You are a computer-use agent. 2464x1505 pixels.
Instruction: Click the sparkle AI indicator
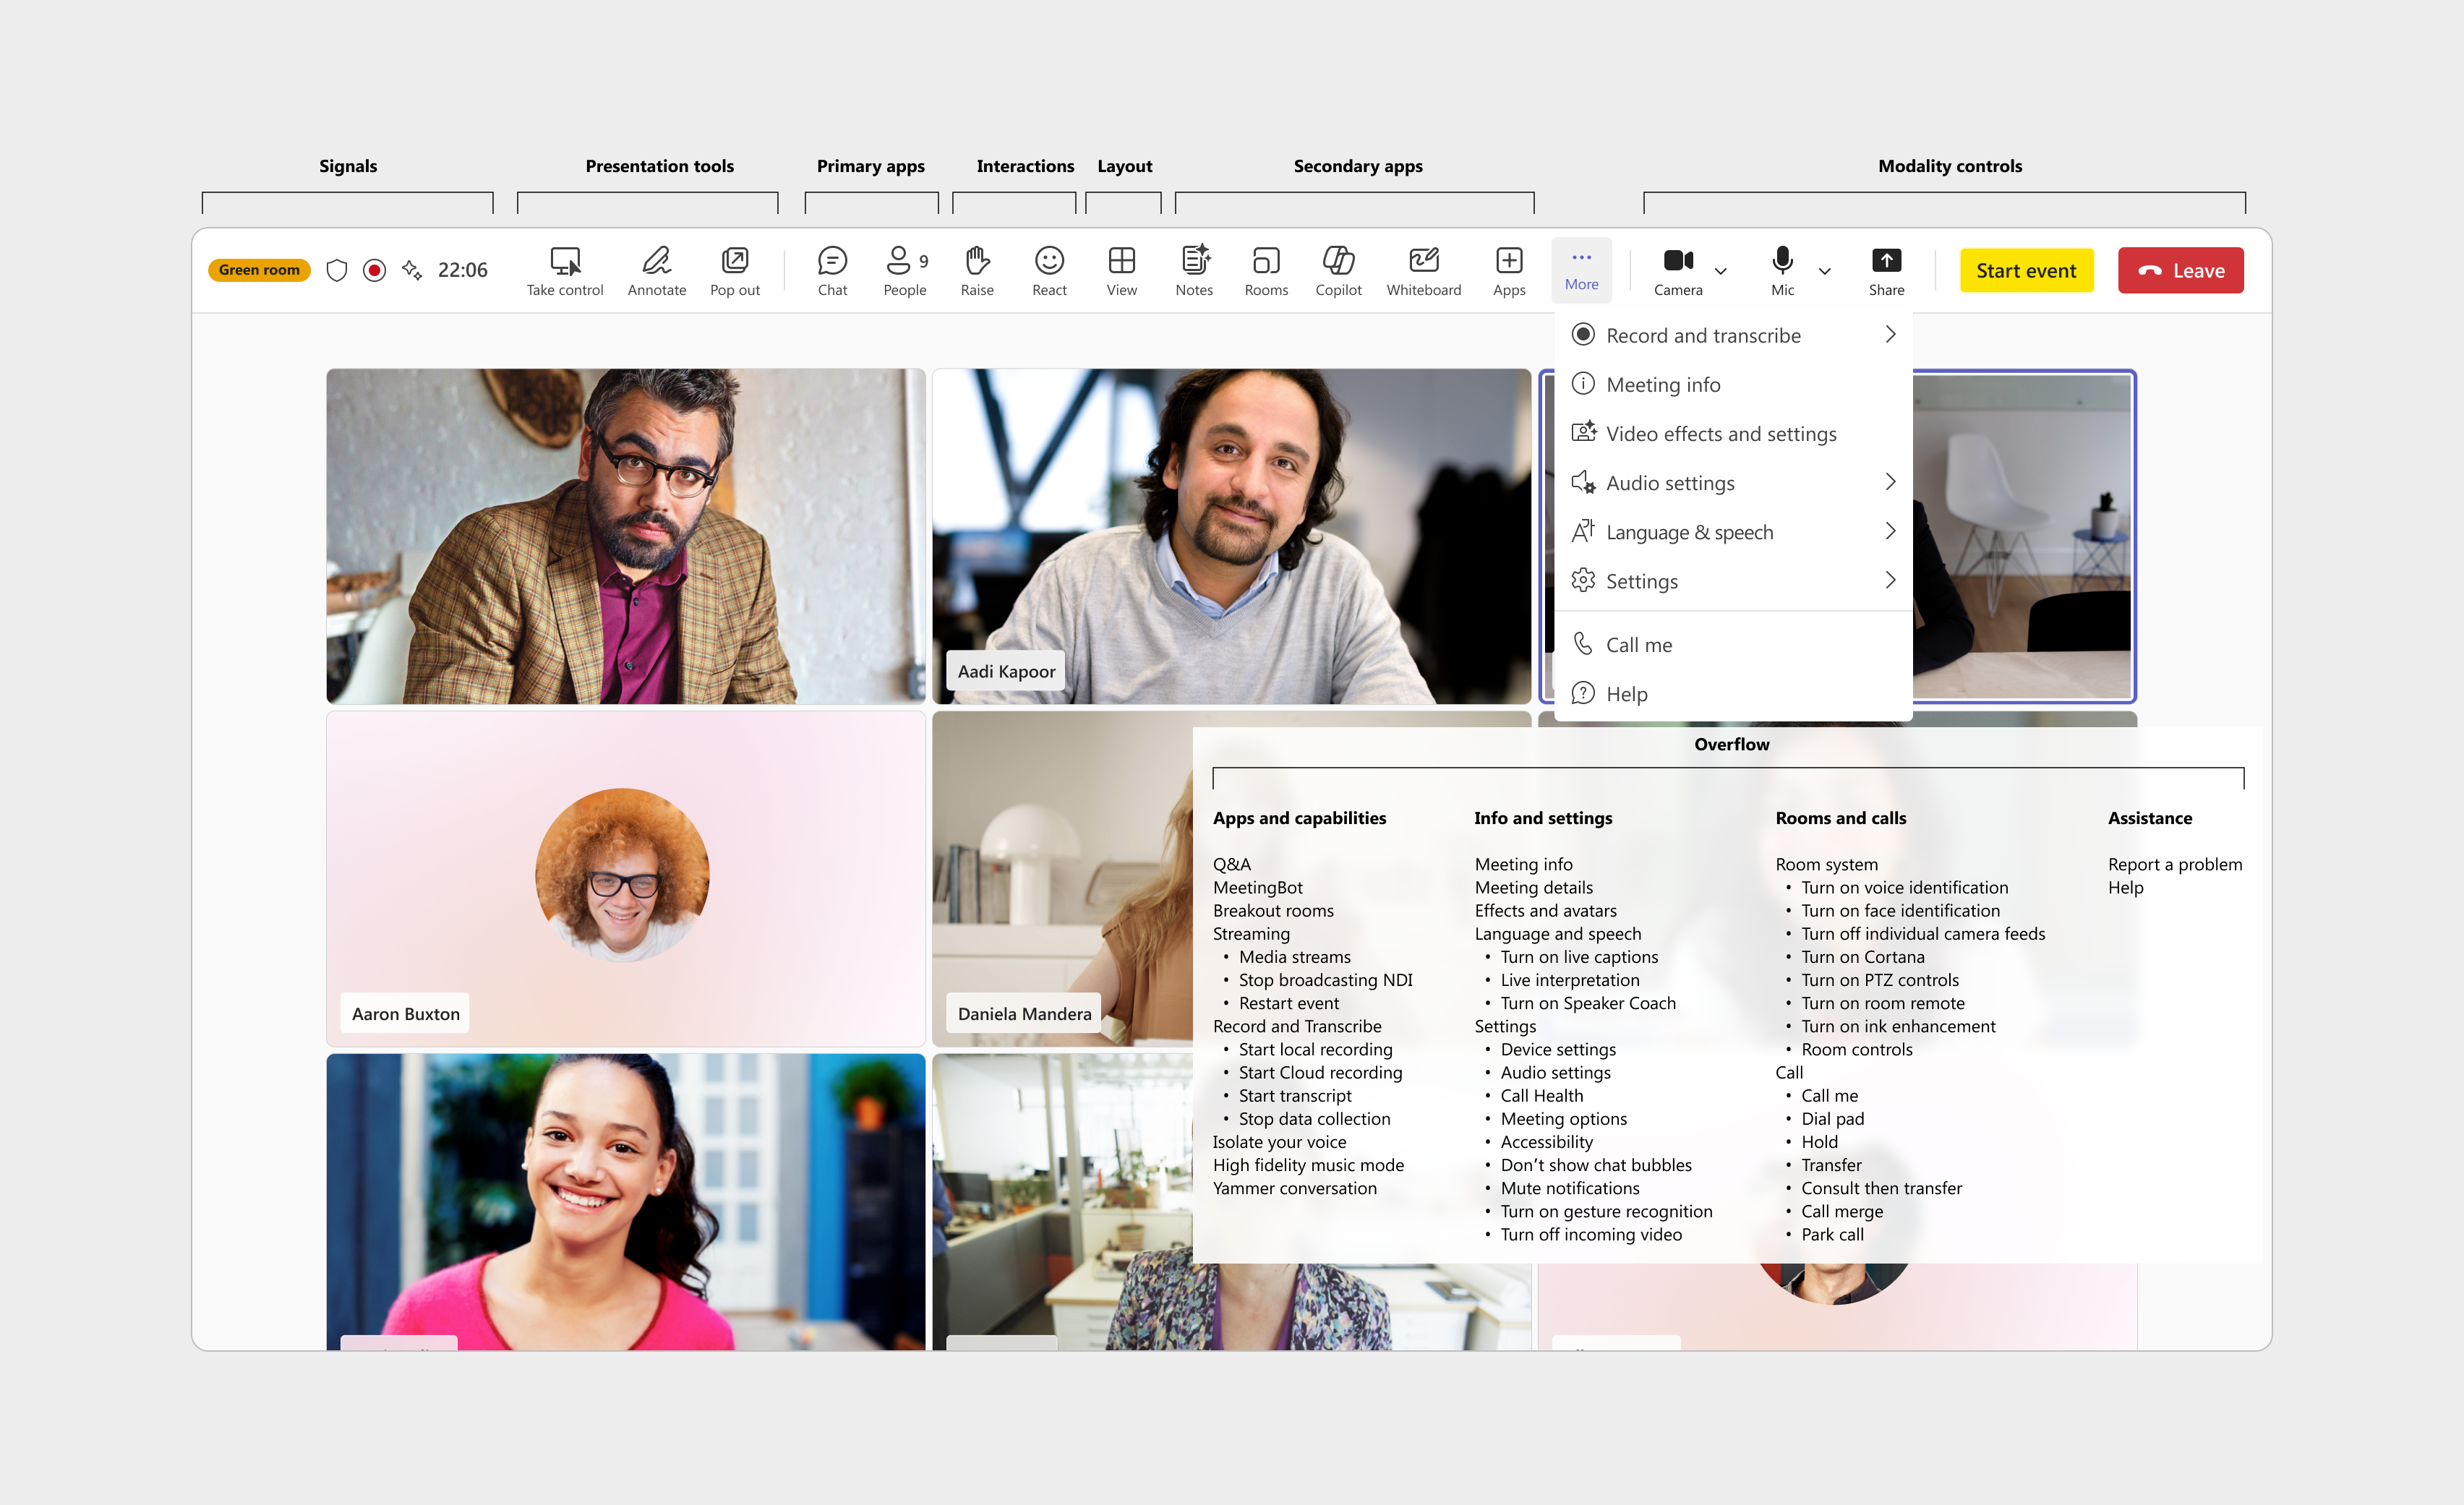coord(412,270)
